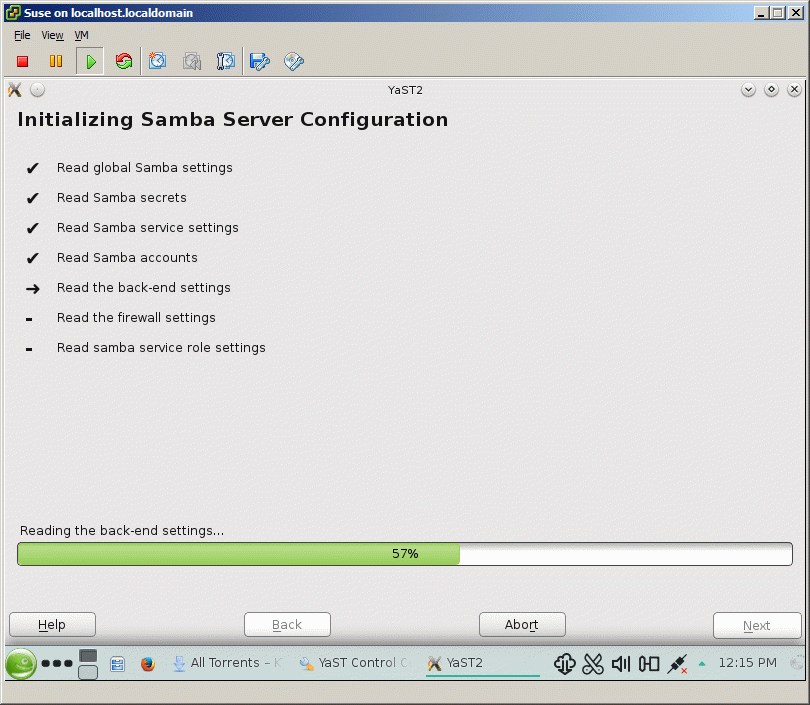Click the 'Read the back-end settings' step

coord(144,288)
